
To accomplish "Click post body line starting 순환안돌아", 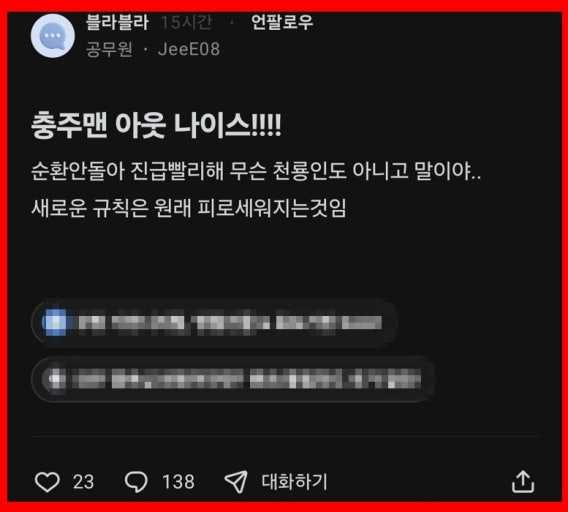I will [256, 170].
